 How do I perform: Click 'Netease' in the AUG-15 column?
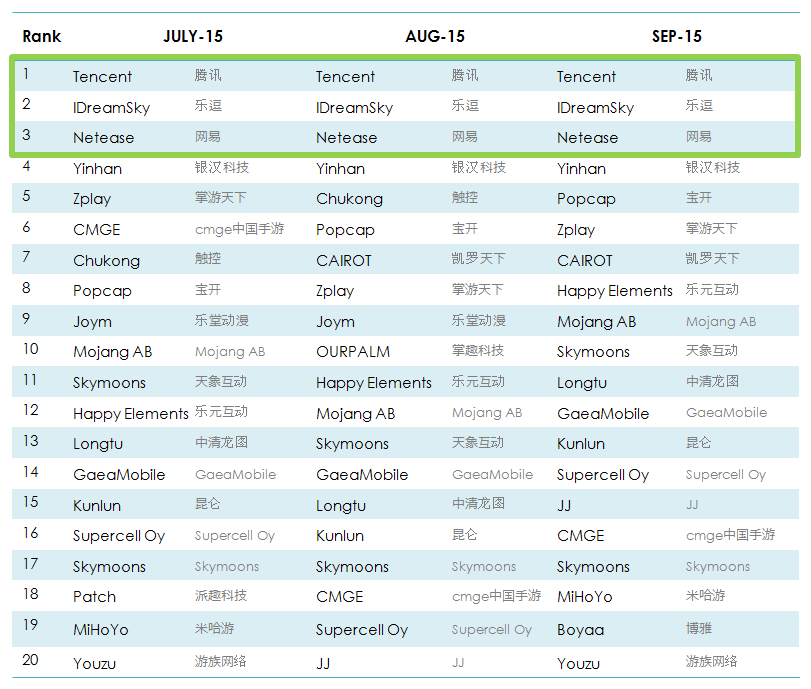(347, 138)
